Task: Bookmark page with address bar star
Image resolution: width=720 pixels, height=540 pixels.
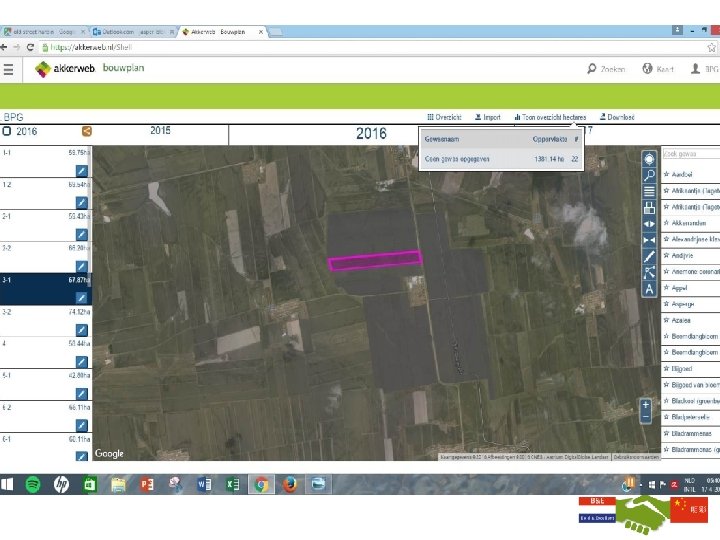Action: pos(711,47)
